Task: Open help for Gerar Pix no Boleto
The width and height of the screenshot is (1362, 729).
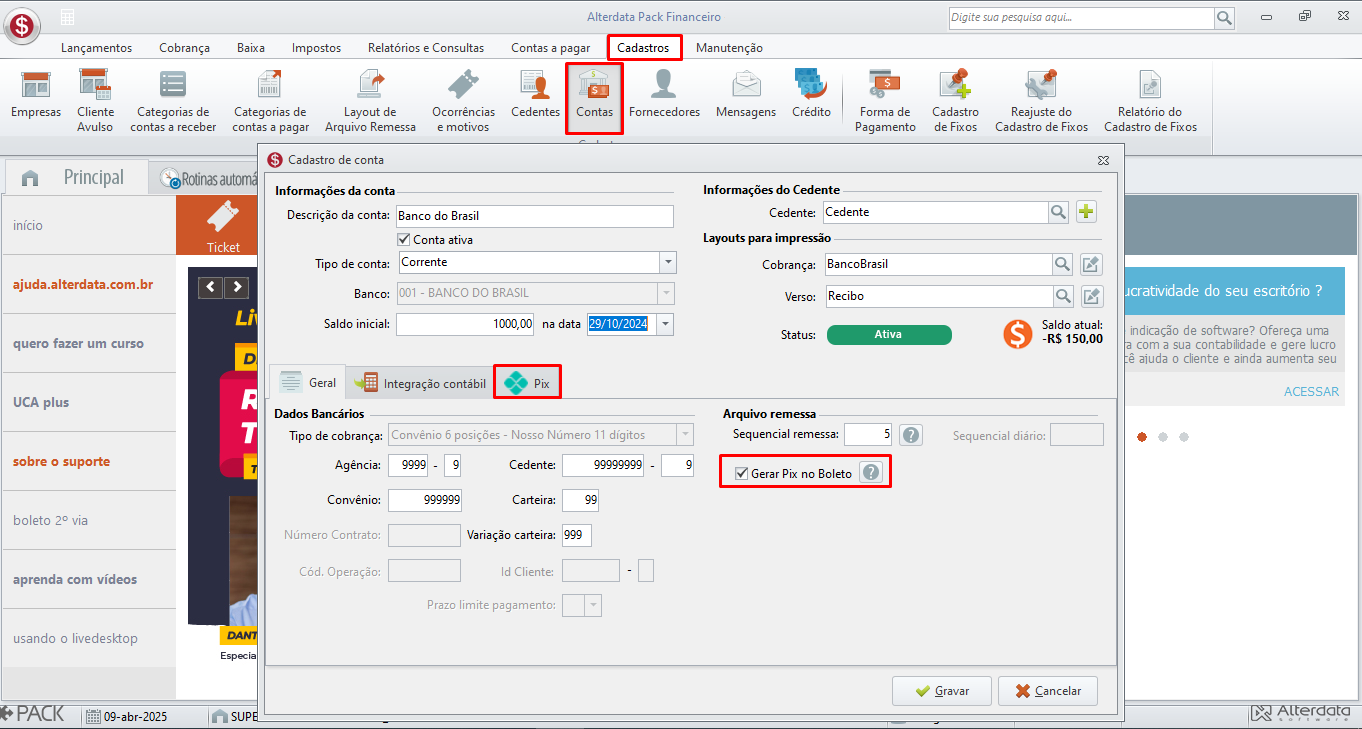Action: coord(871,473)
